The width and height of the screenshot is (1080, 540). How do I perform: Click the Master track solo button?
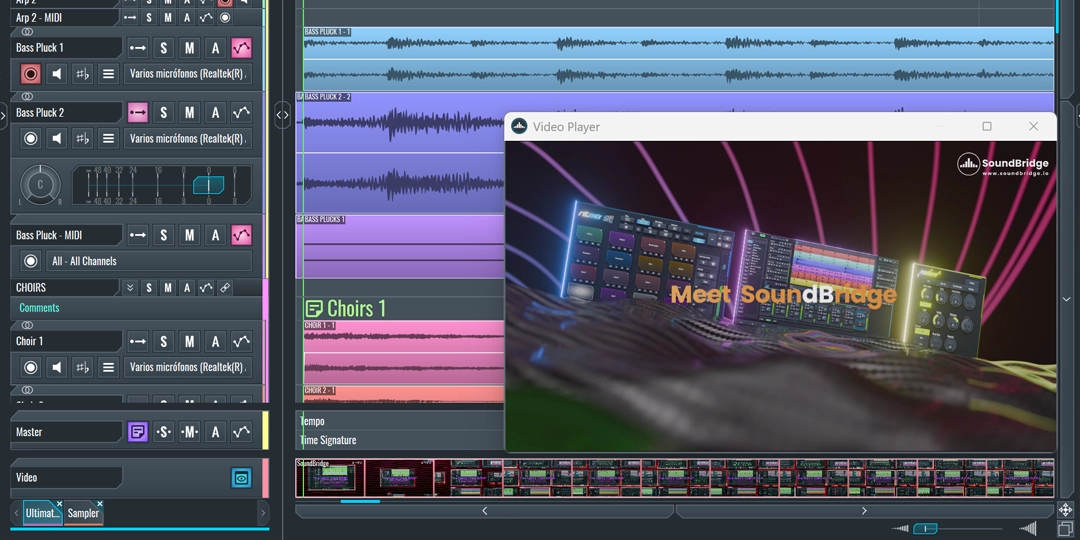[163, 432]
